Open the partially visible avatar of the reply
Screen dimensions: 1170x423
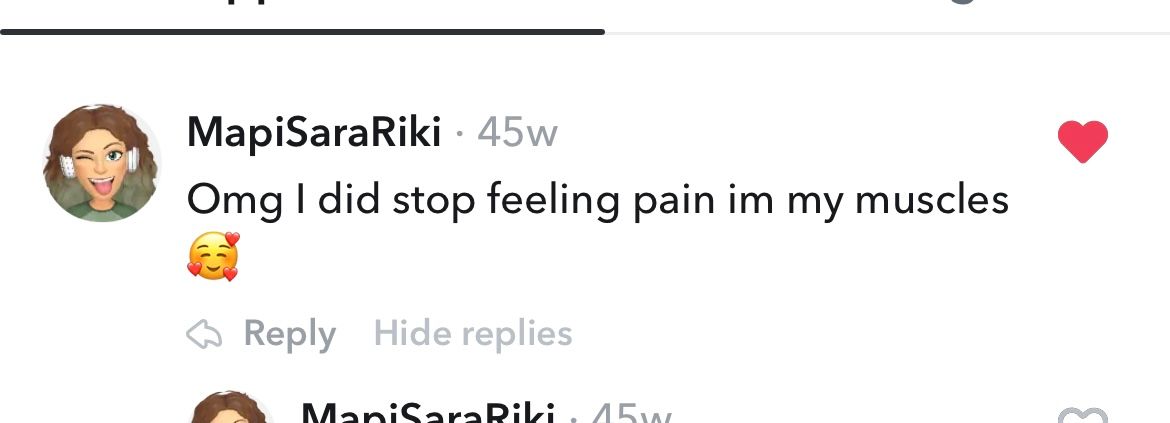coord(232,407)
